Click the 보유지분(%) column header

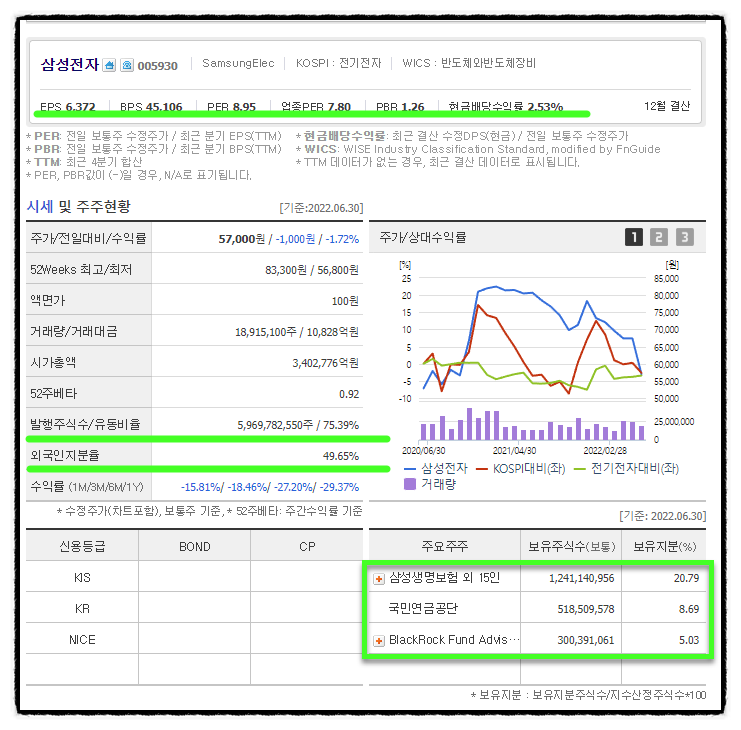[x=664, y=547]
